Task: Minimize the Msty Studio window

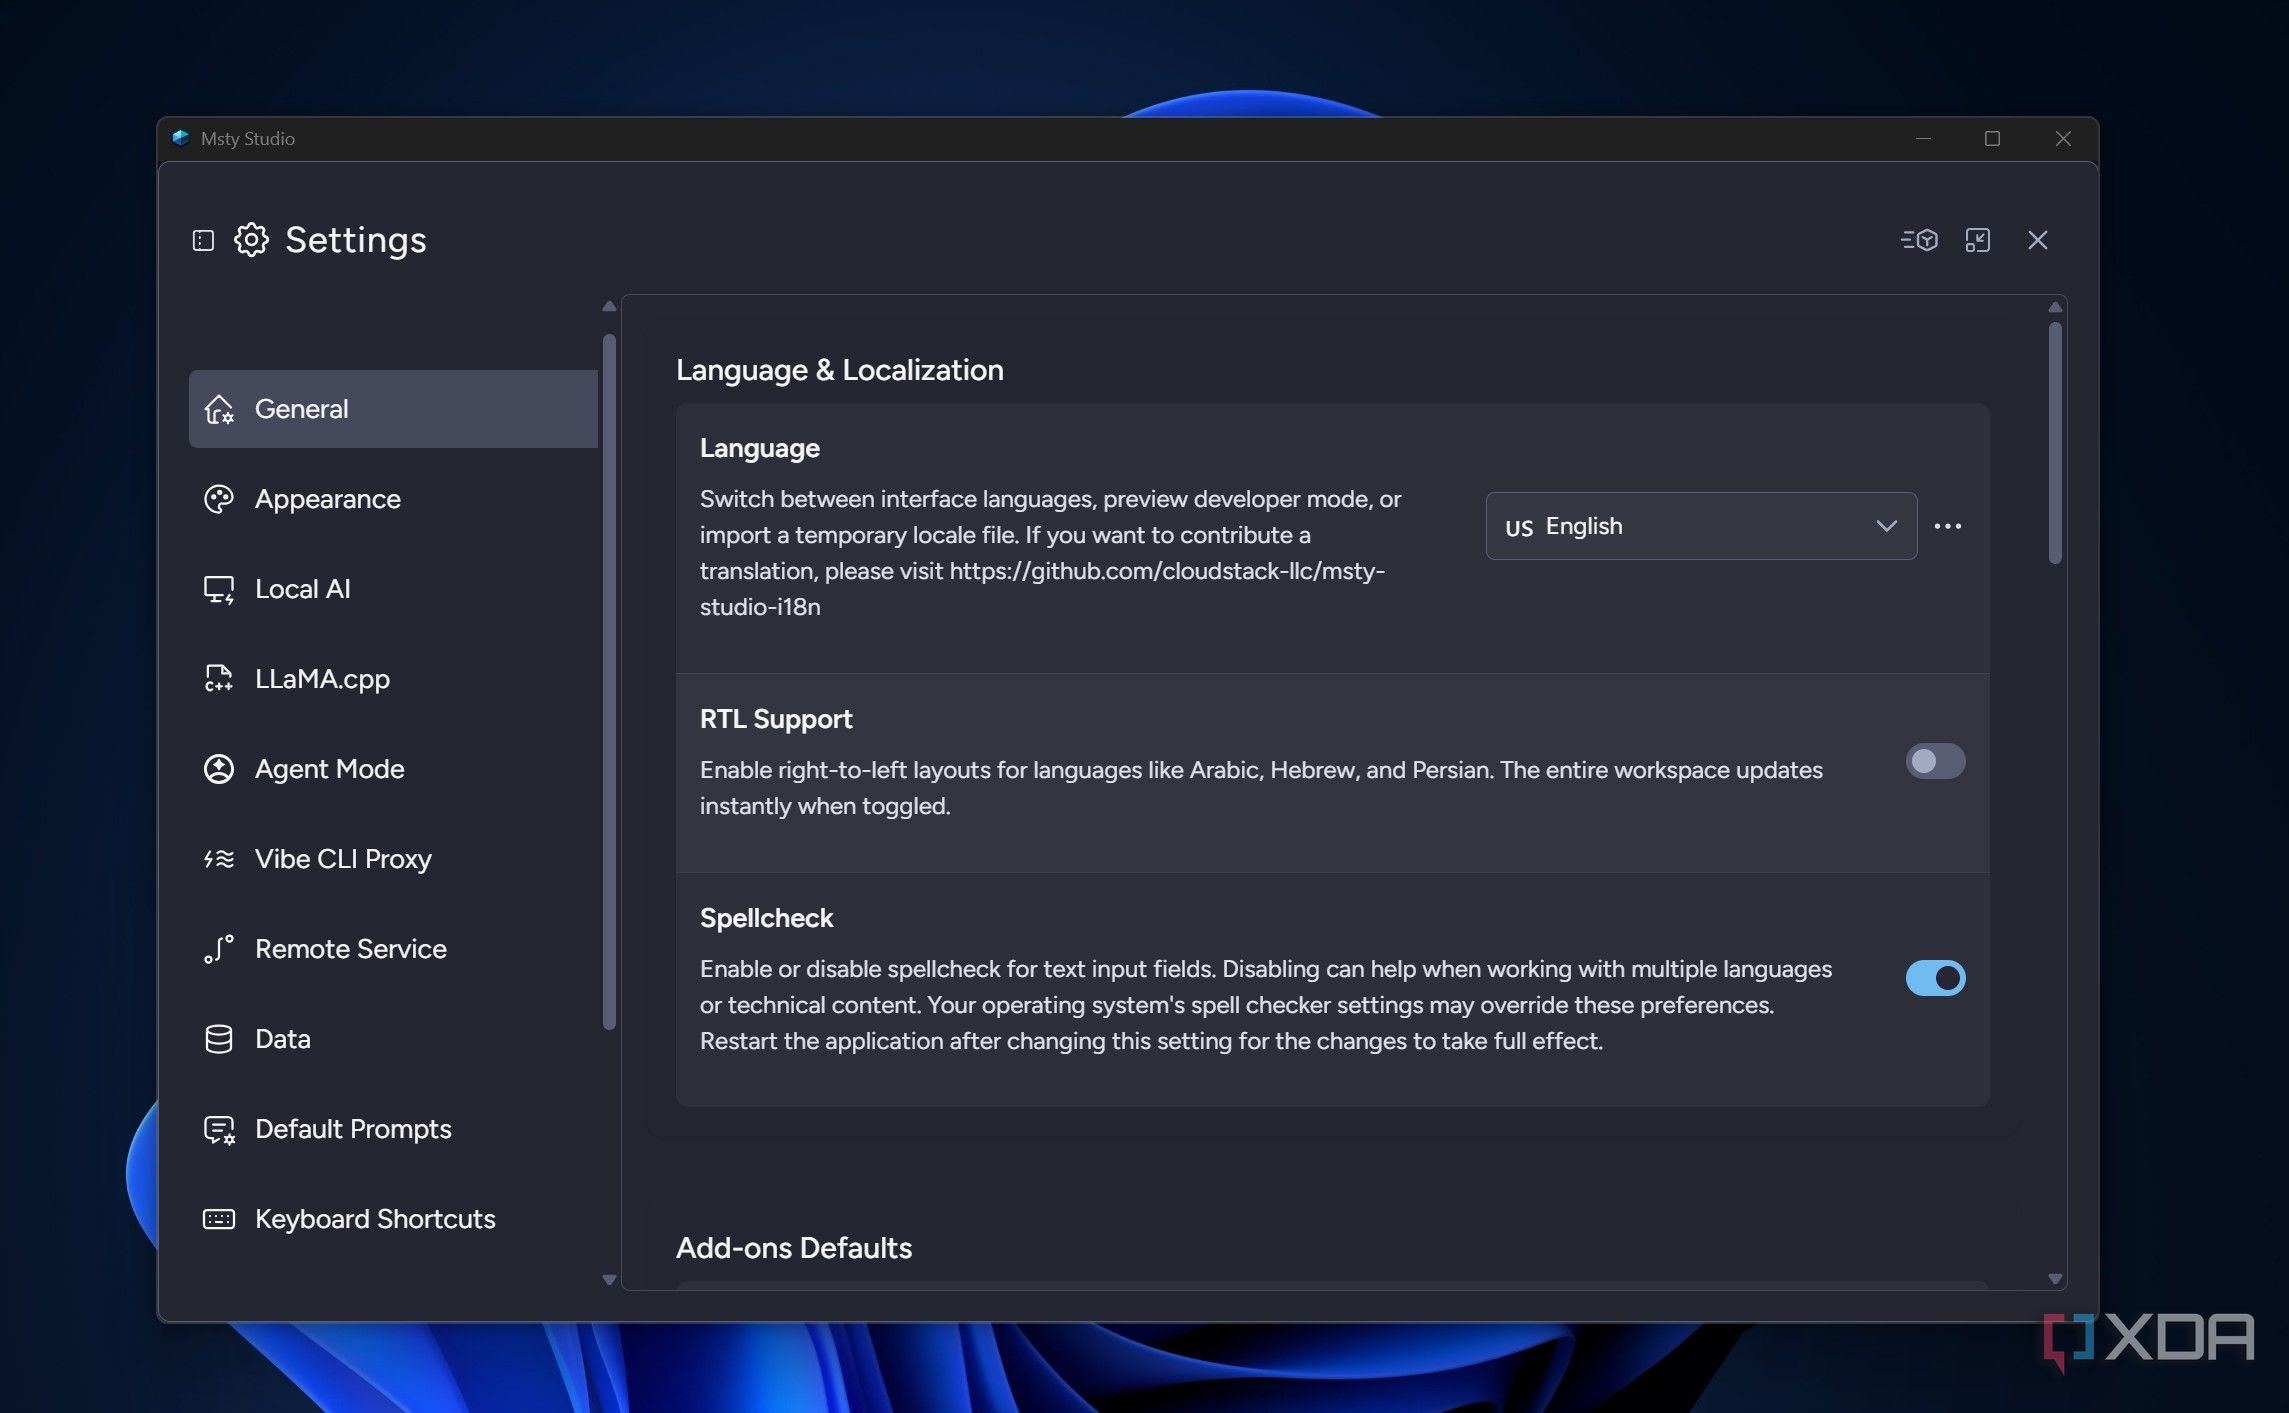Action: (1923, 138)
